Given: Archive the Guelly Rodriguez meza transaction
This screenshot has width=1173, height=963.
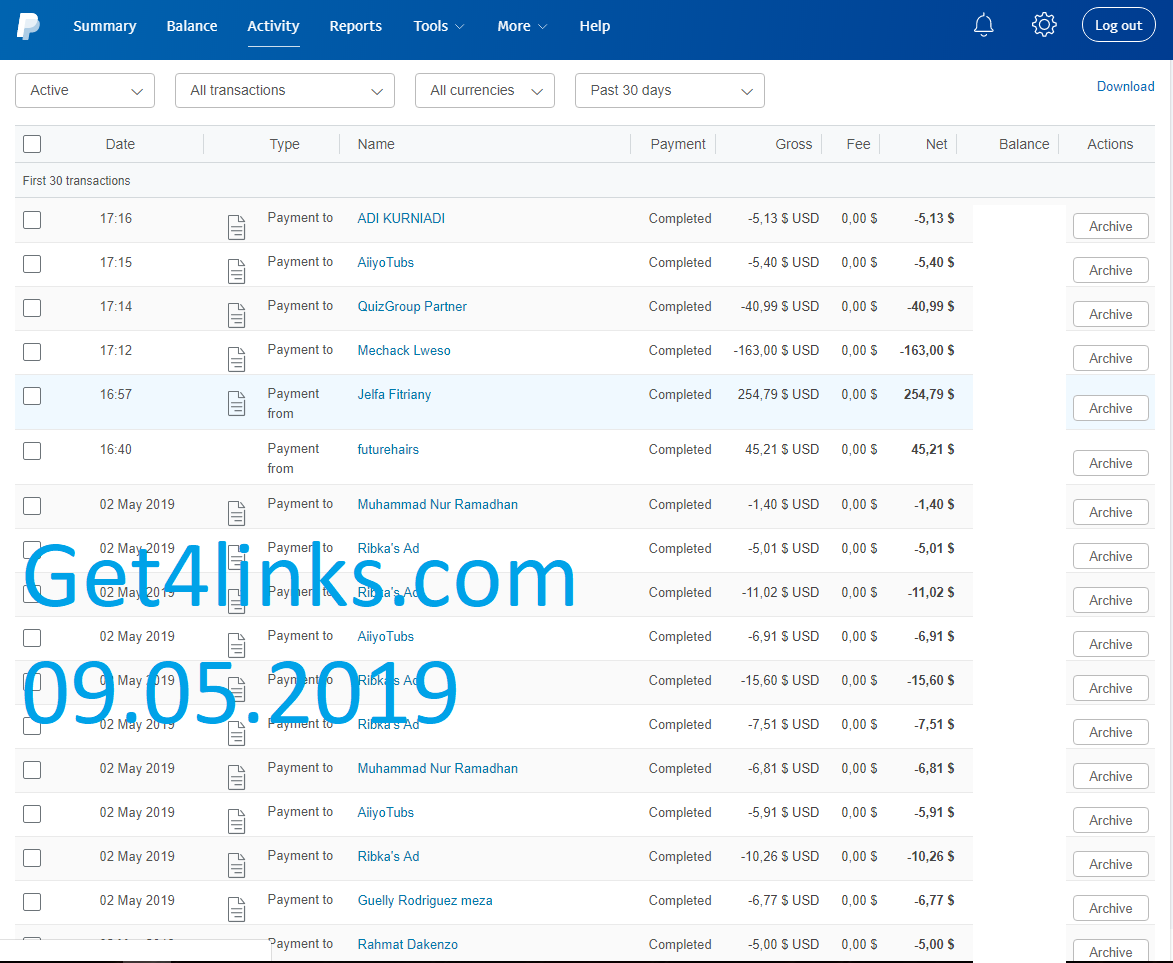Looking at the screenshot, I should pyautogui.click(x=1110, y=908).
